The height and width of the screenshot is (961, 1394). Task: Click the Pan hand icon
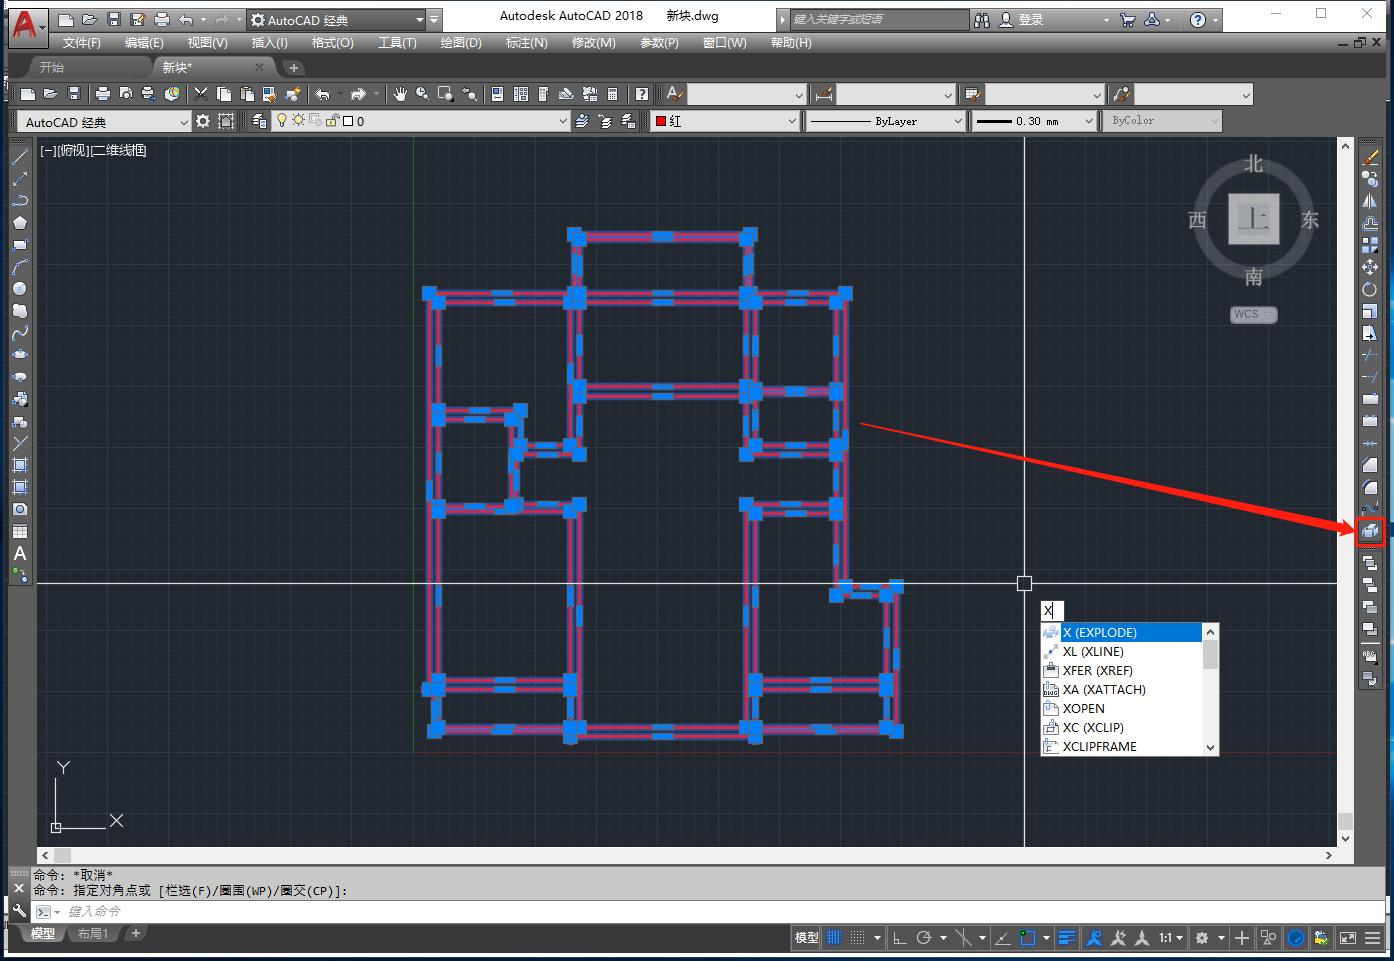click(400, 94)
